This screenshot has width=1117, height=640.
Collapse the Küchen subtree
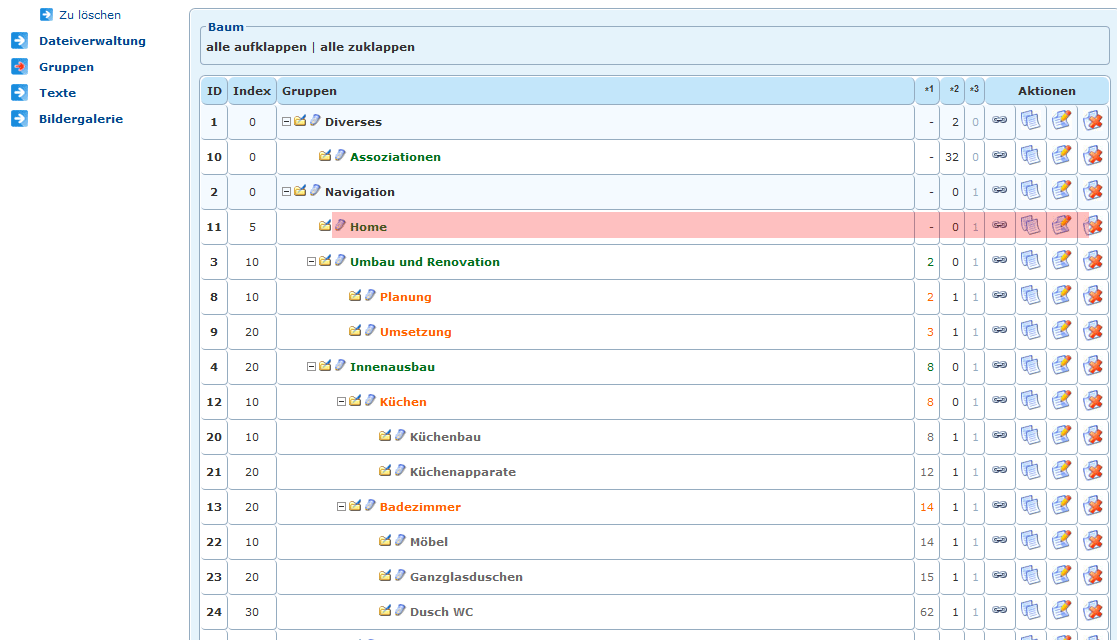pyautogui.click(x=342, y=402)
